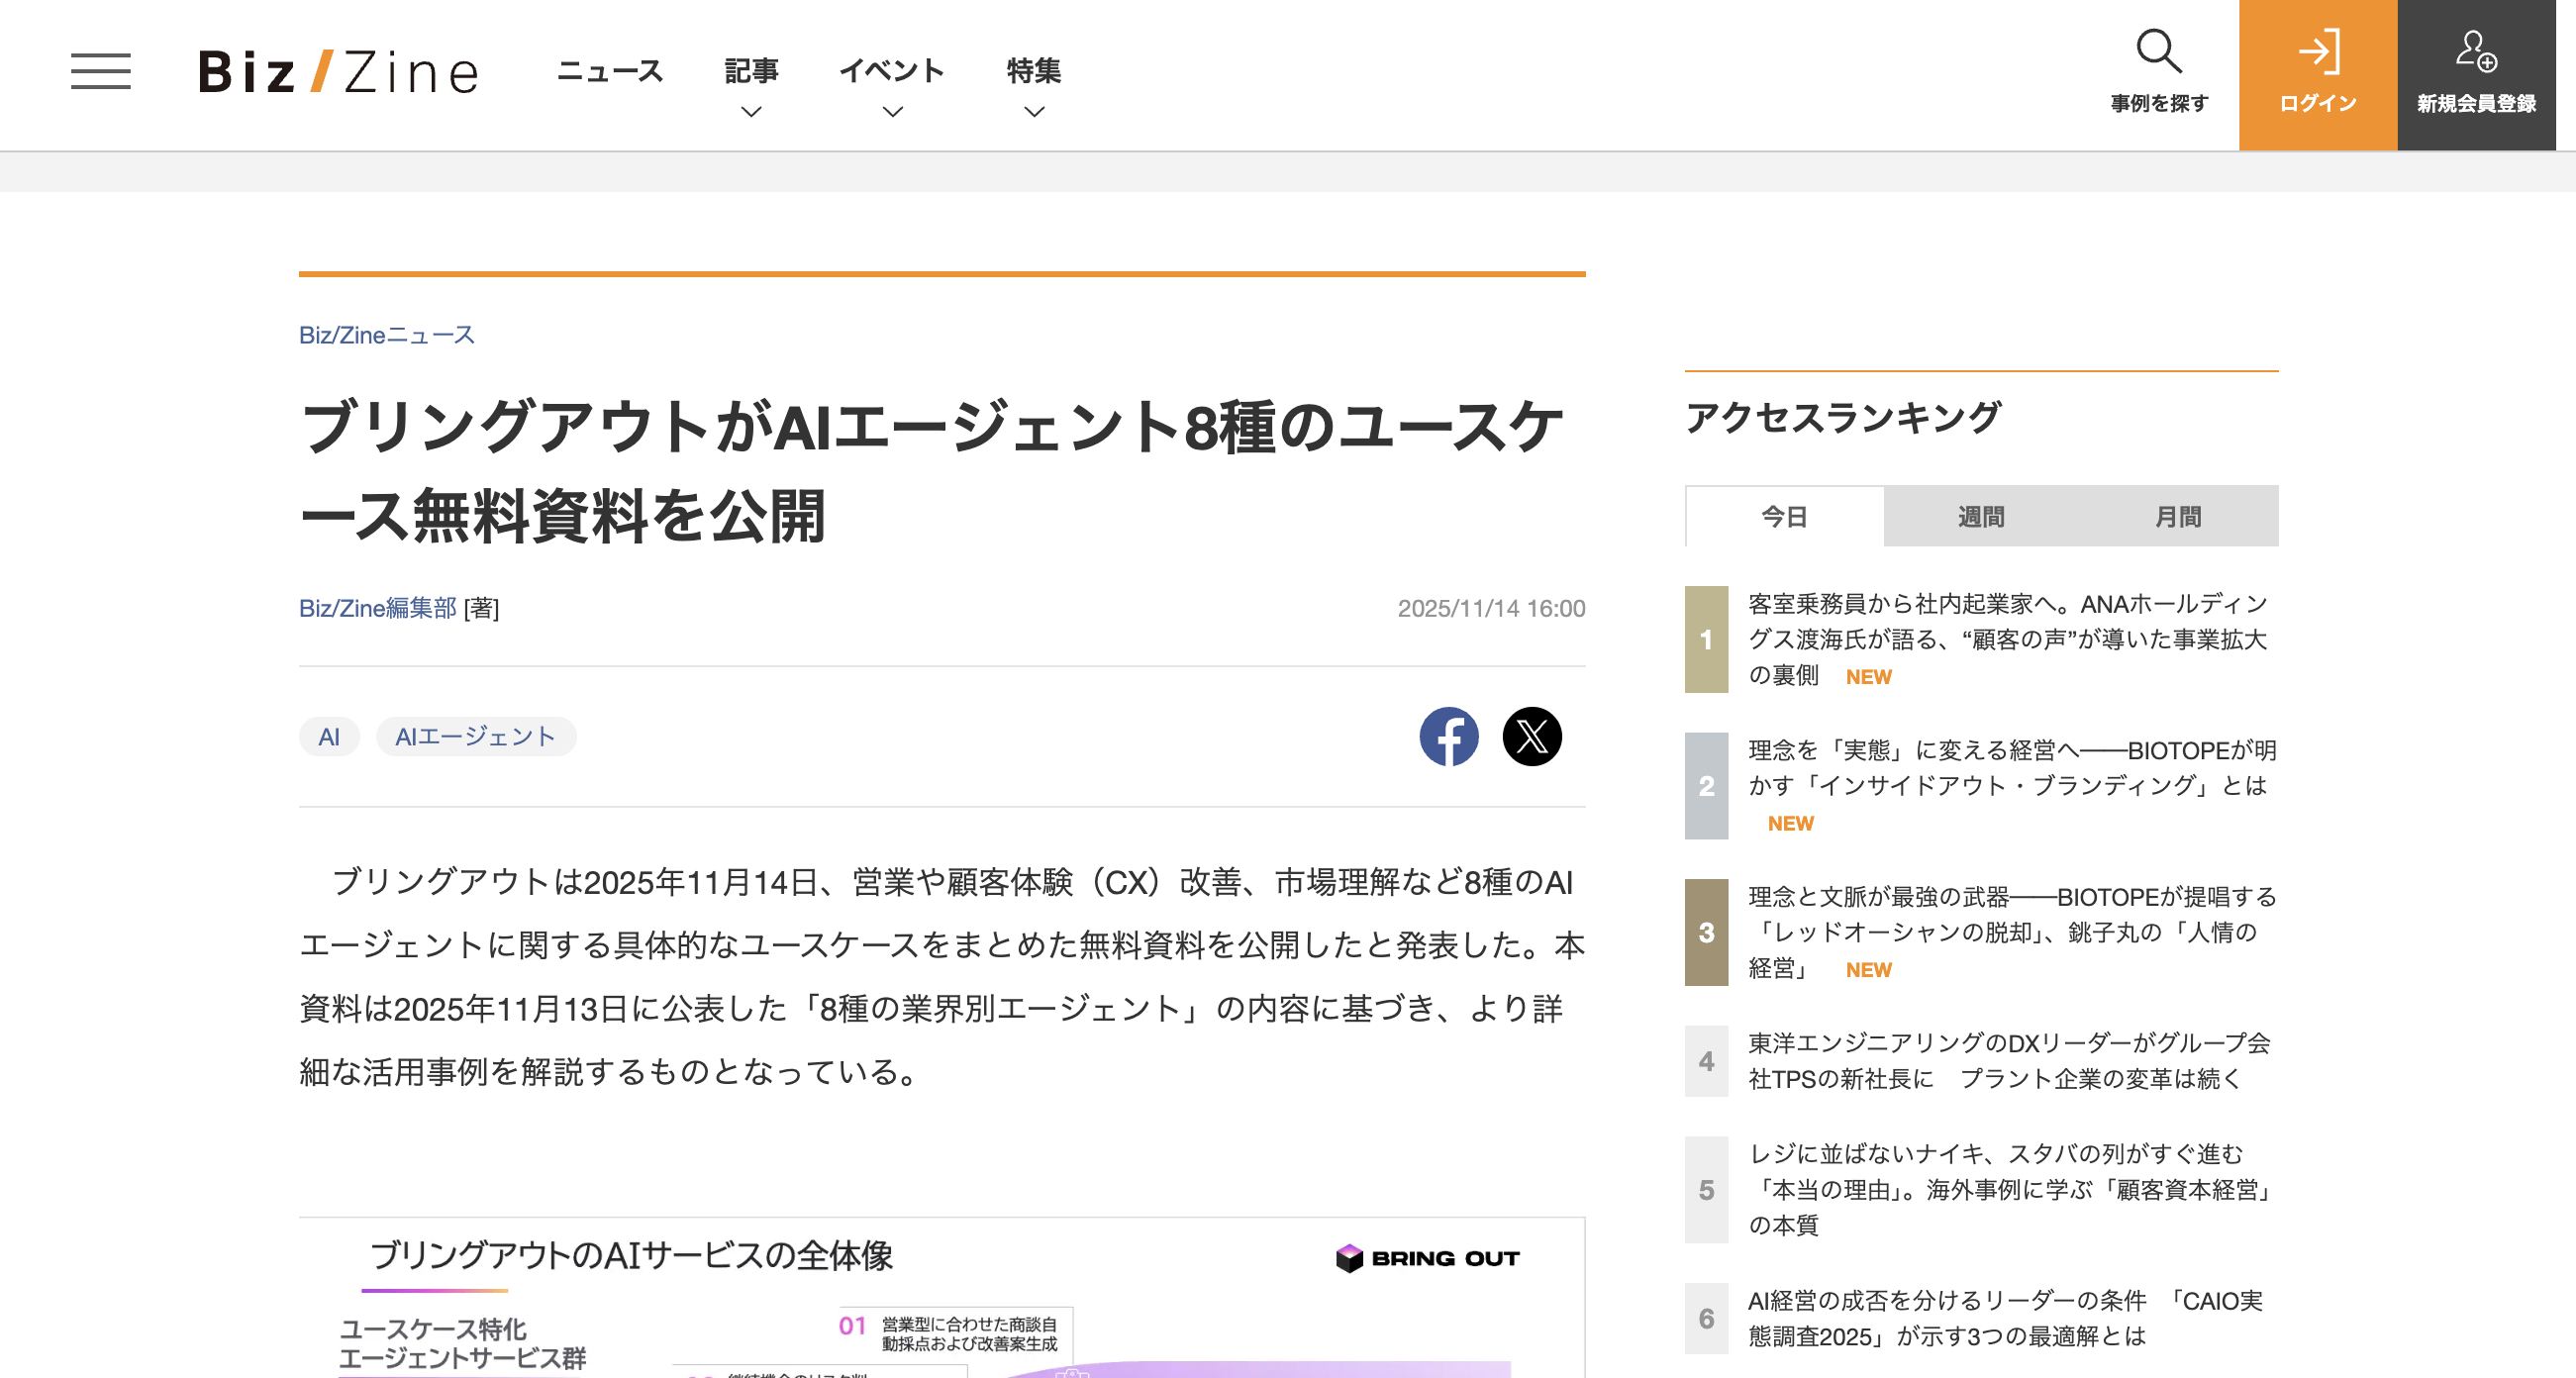Viewport: 2576px width, 1378px height.
Task: Click the BRING OUT service overview image
Action: coord(941,1300)
